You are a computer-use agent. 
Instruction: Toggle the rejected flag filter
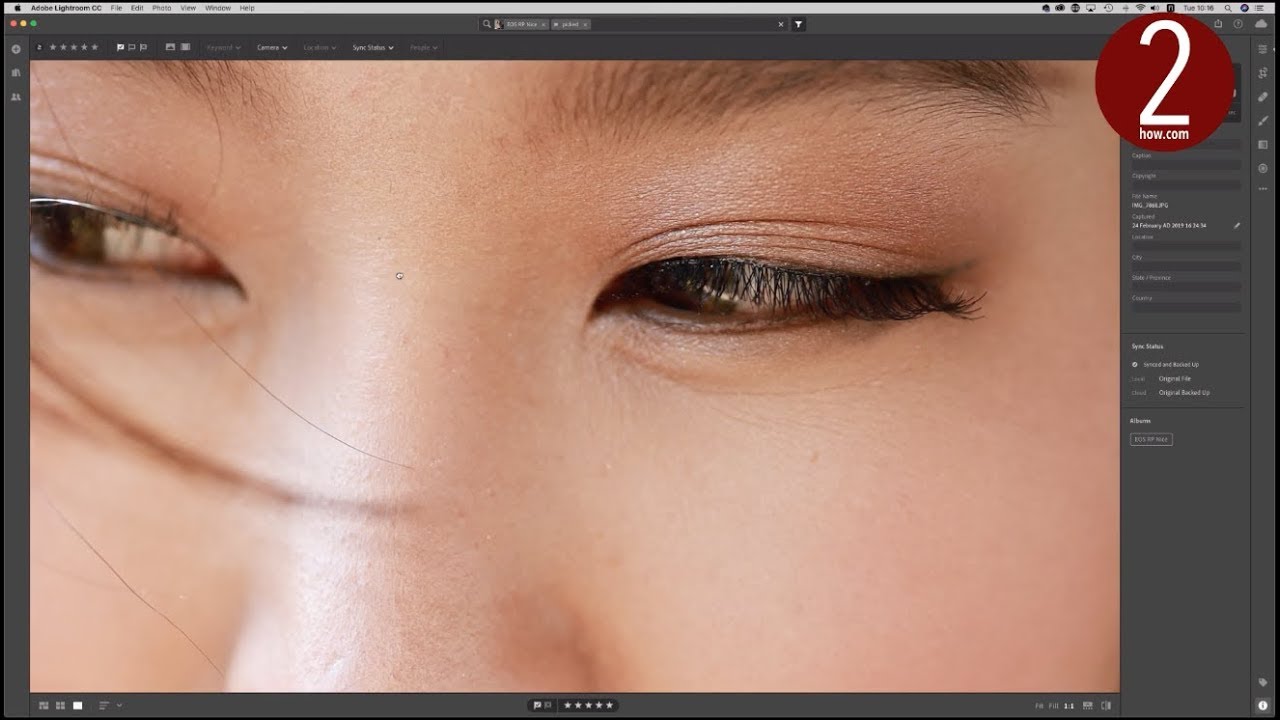[x=144, y=47]
